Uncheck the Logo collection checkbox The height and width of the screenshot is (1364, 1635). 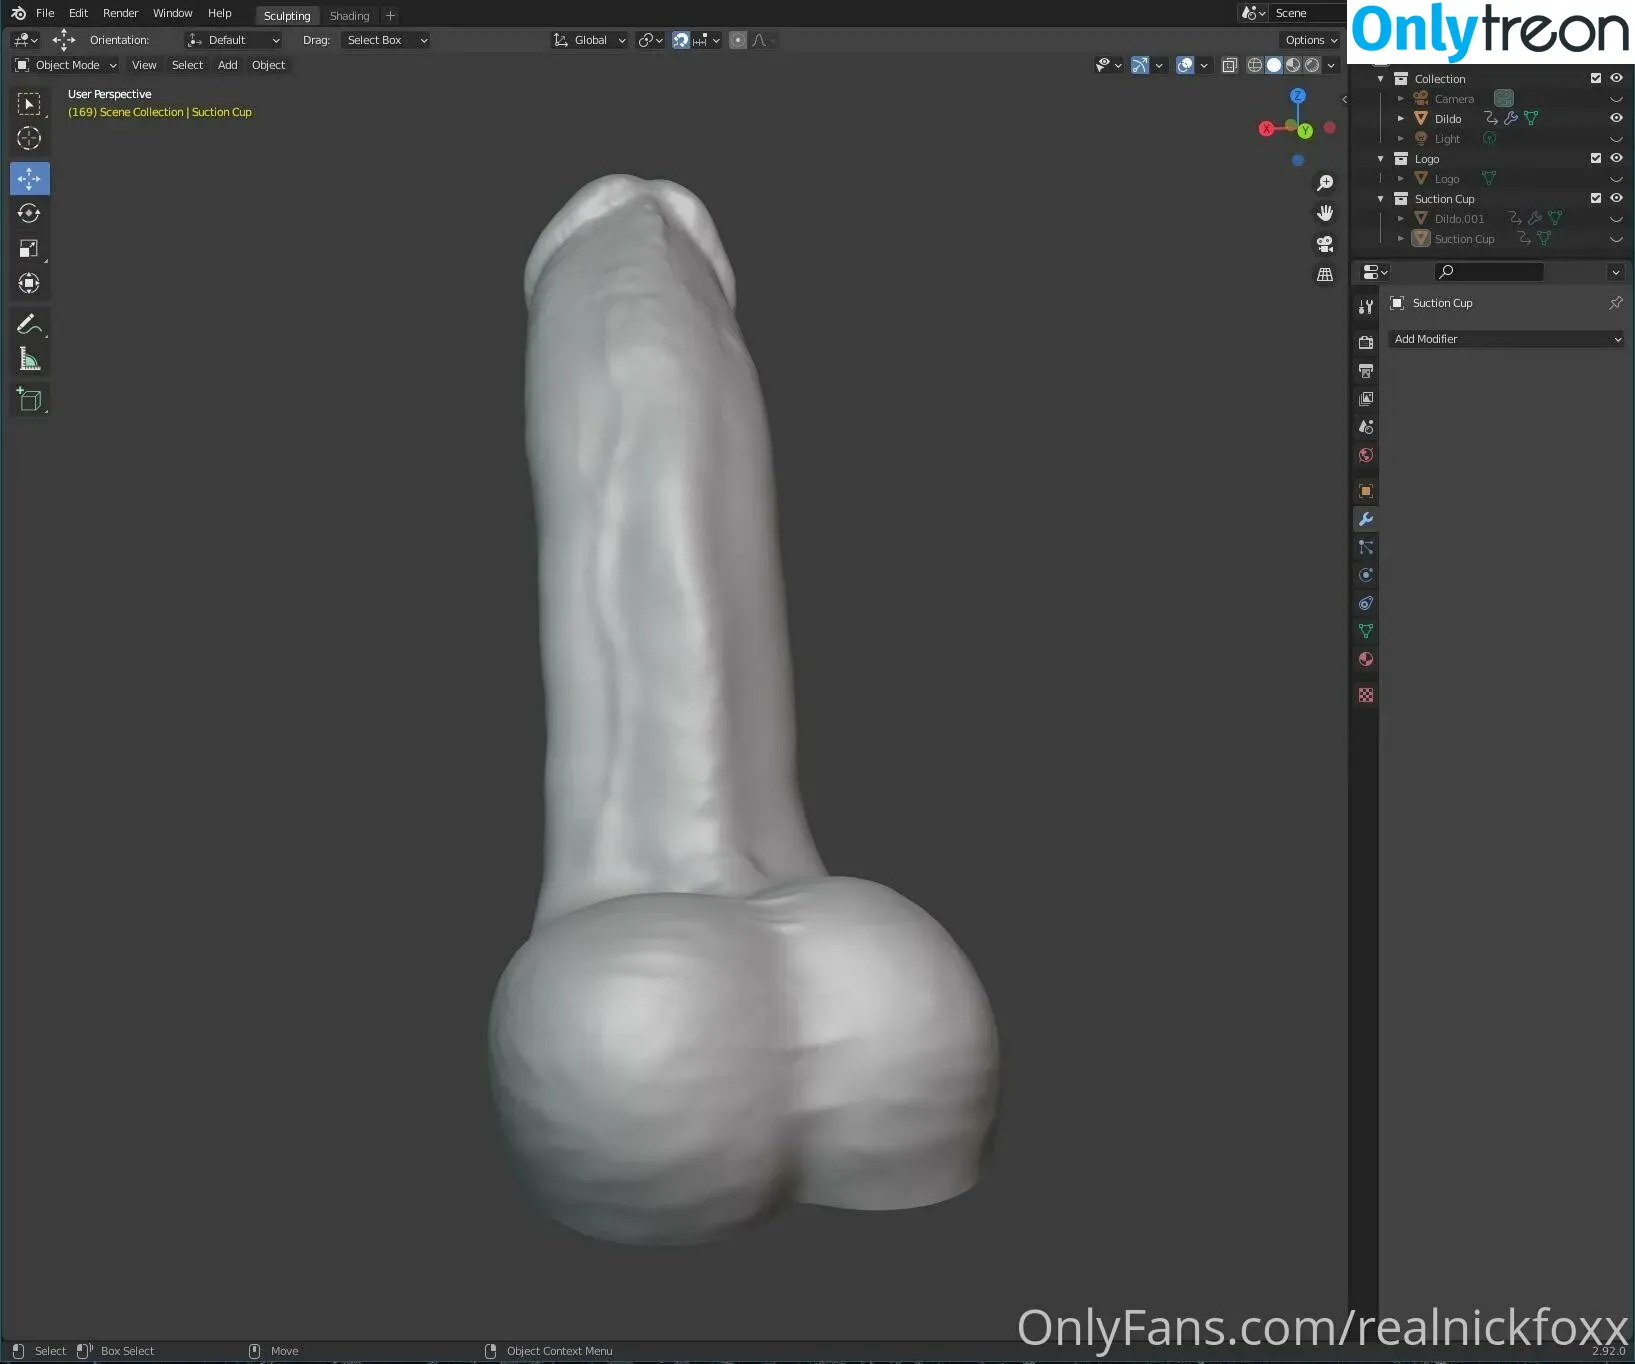pyautogui.click(x=1596, y=158)
